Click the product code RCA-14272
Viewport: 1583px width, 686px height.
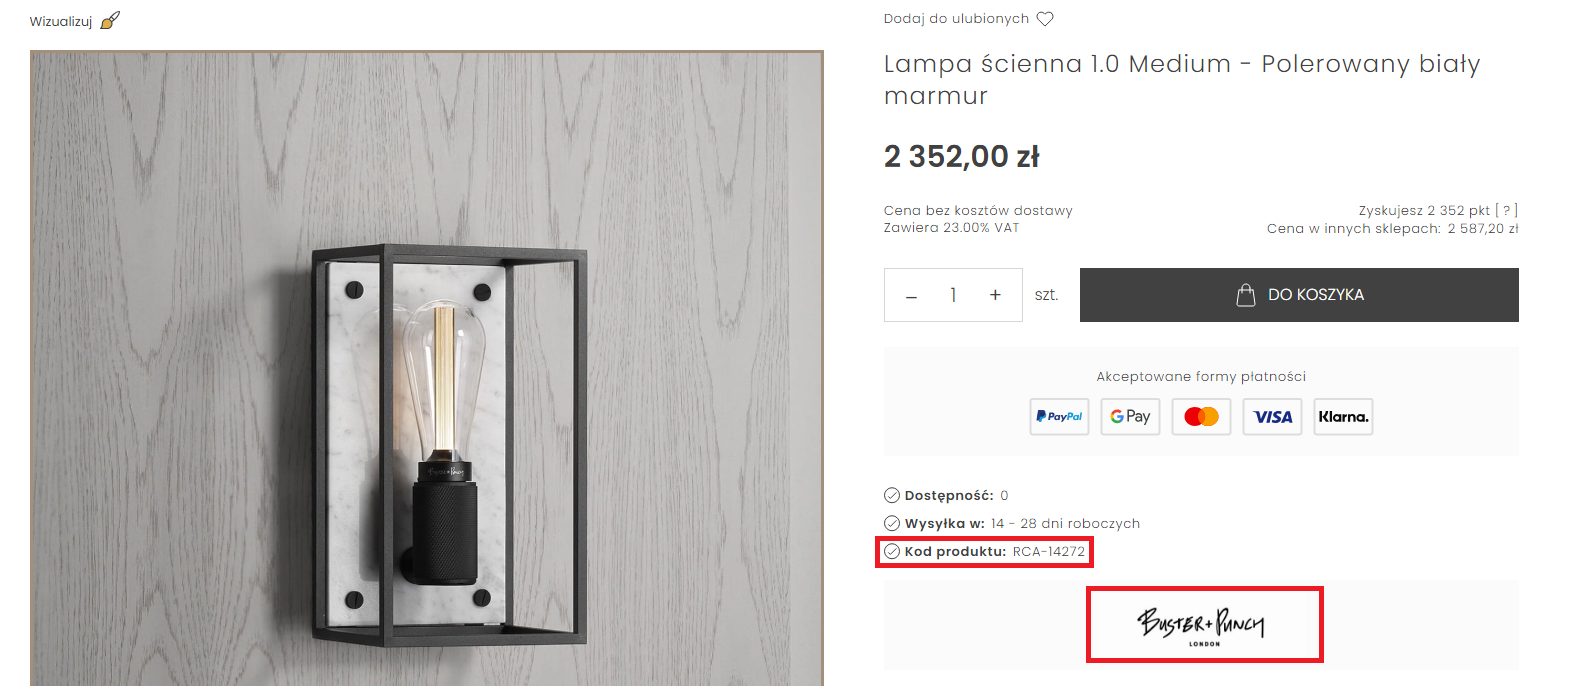1048,552
